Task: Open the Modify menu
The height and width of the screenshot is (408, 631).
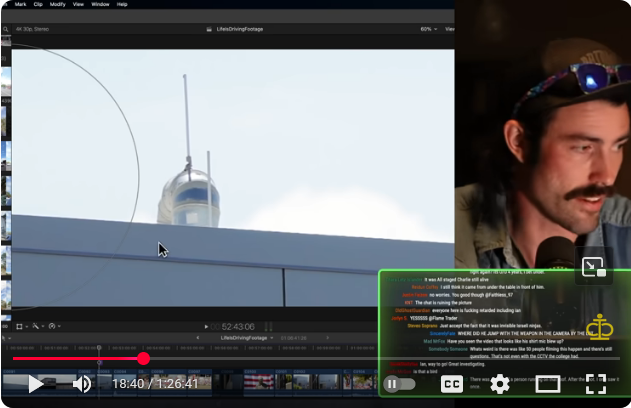Action: tap(58, 4)
